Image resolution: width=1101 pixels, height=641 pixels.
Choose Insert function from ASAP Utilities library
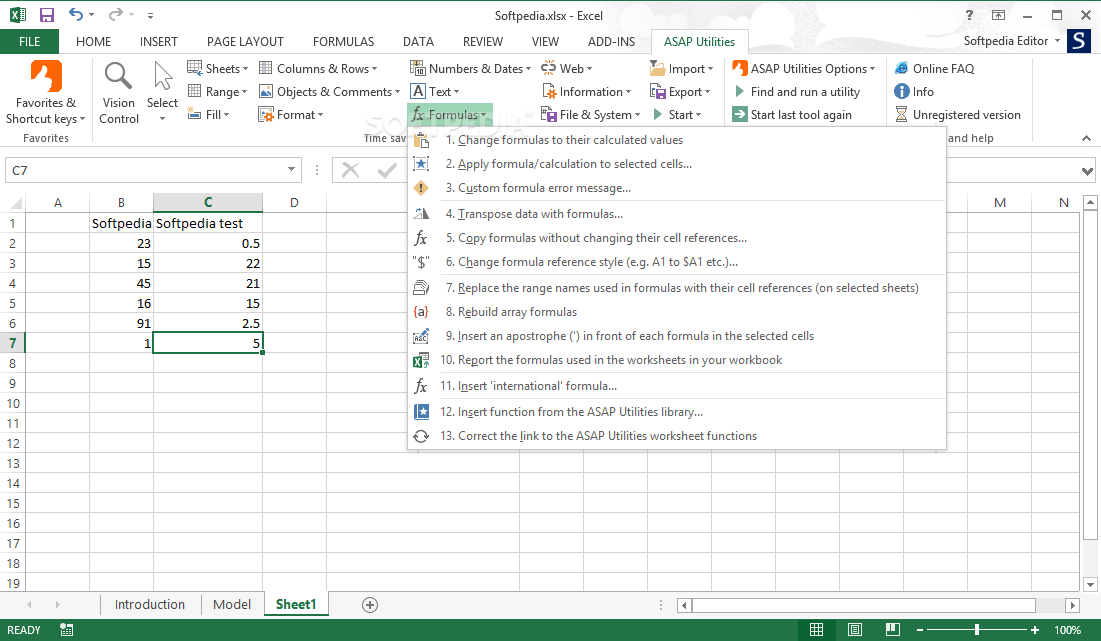[677, 411]
